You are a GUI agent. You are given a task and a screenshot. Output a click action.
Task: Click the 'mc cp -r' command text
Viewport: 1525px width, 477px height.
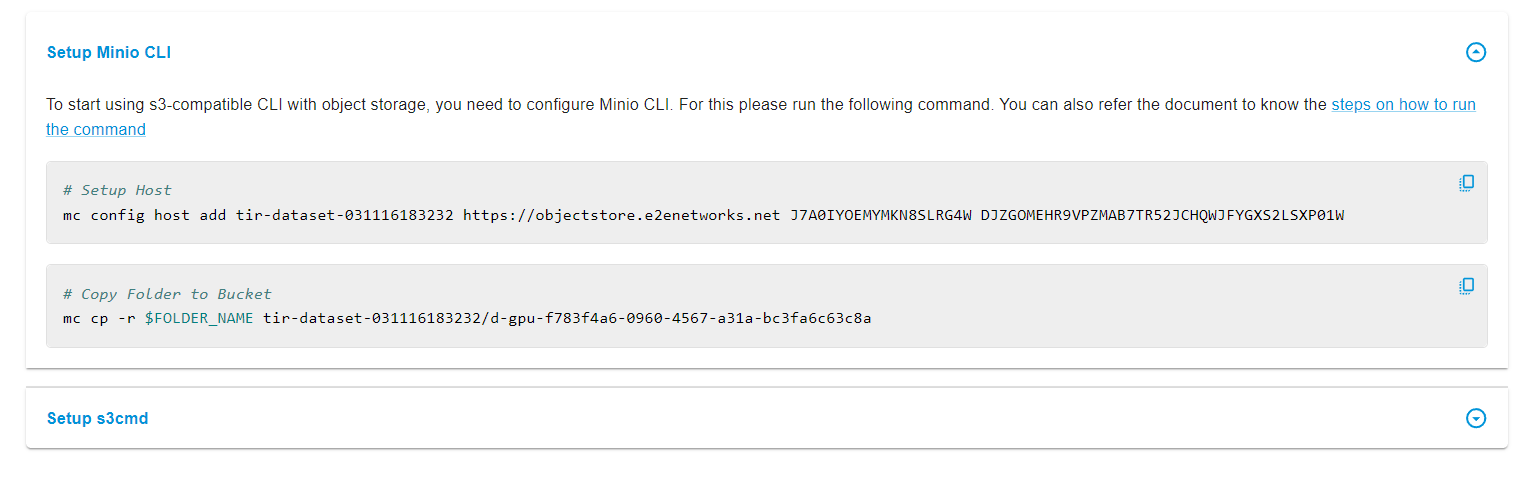[x=99, y=319]
